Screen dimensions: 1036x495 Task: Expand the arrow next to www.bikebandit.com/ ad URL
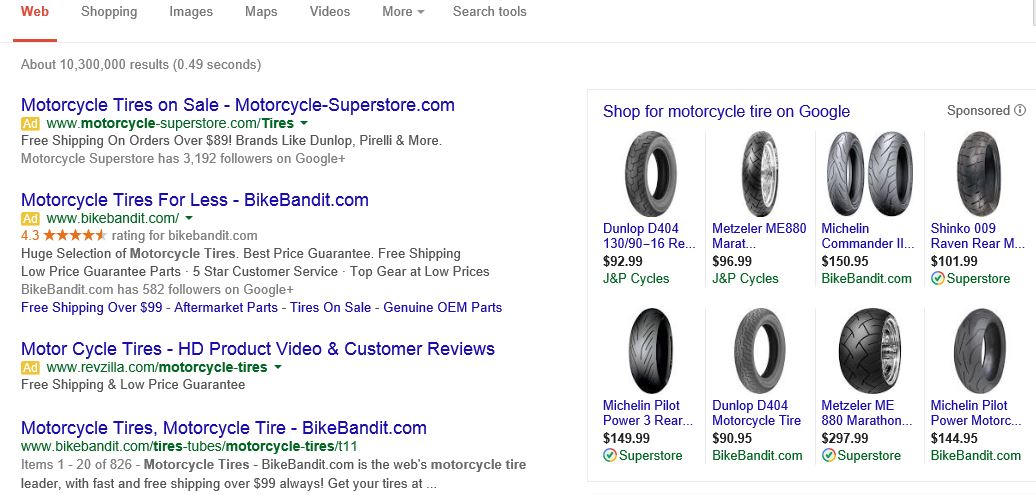click(x=189, y=218)
